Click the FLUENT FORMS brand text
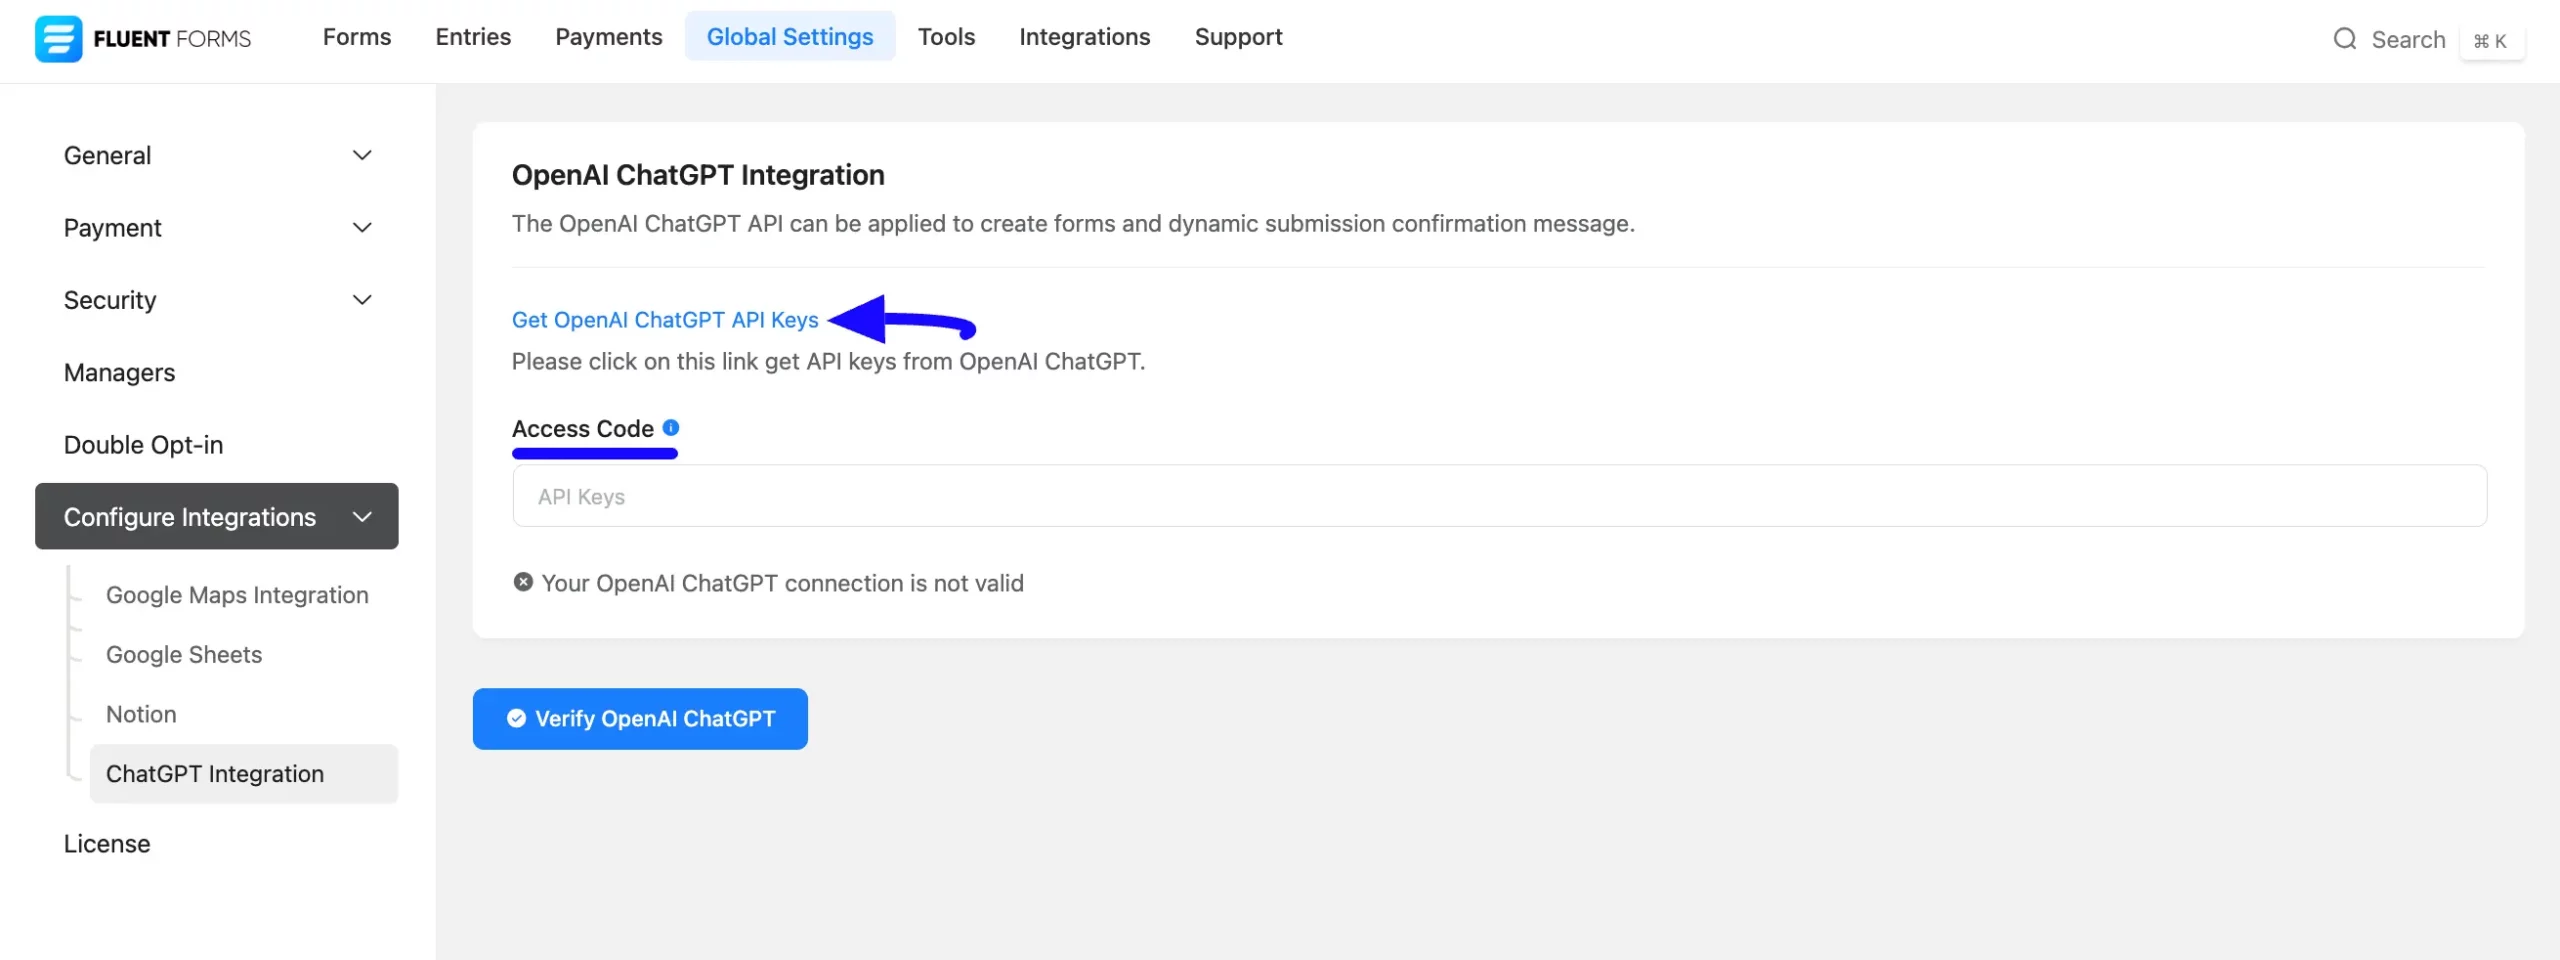2560x960 pixels. (172, 39)
